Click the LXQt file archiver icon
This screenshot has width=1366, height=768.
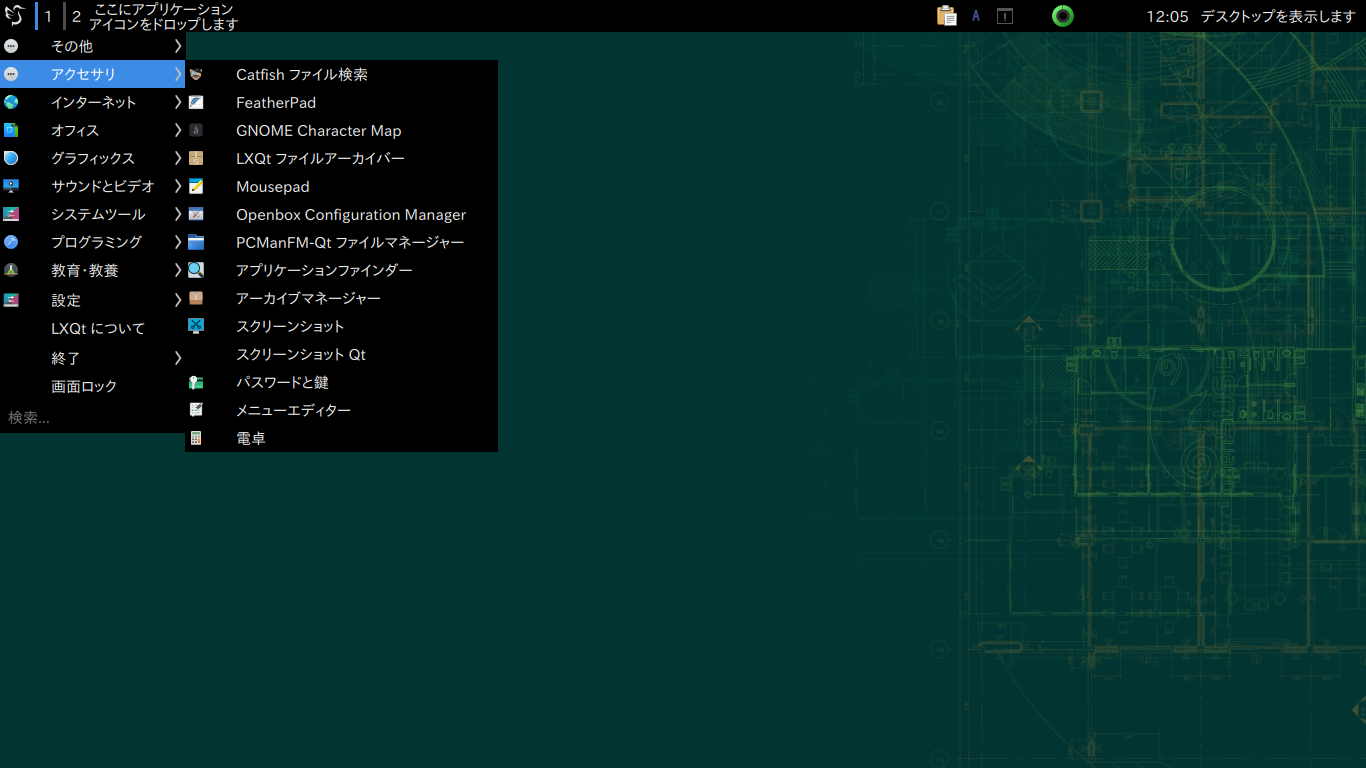[x=196, y=158]
